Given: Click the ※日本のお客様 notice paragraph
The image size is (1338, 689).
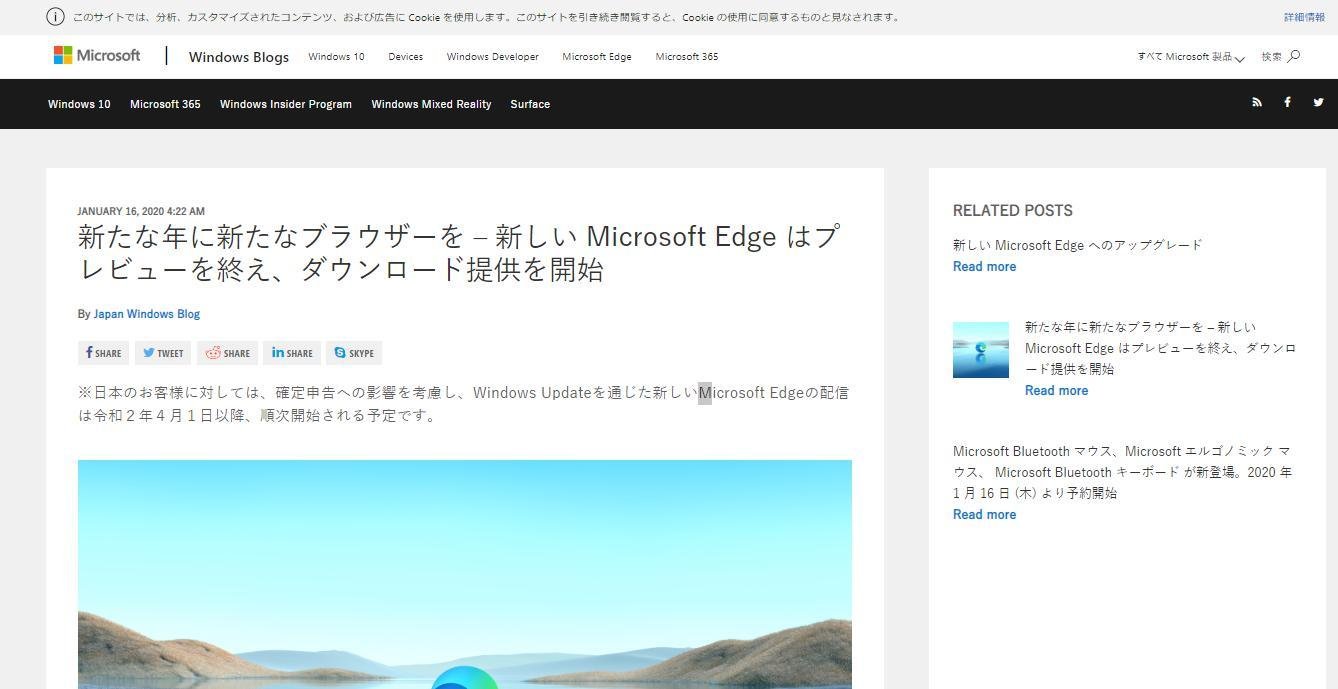Looking at the screenshot, I should (x=463, y=404).
